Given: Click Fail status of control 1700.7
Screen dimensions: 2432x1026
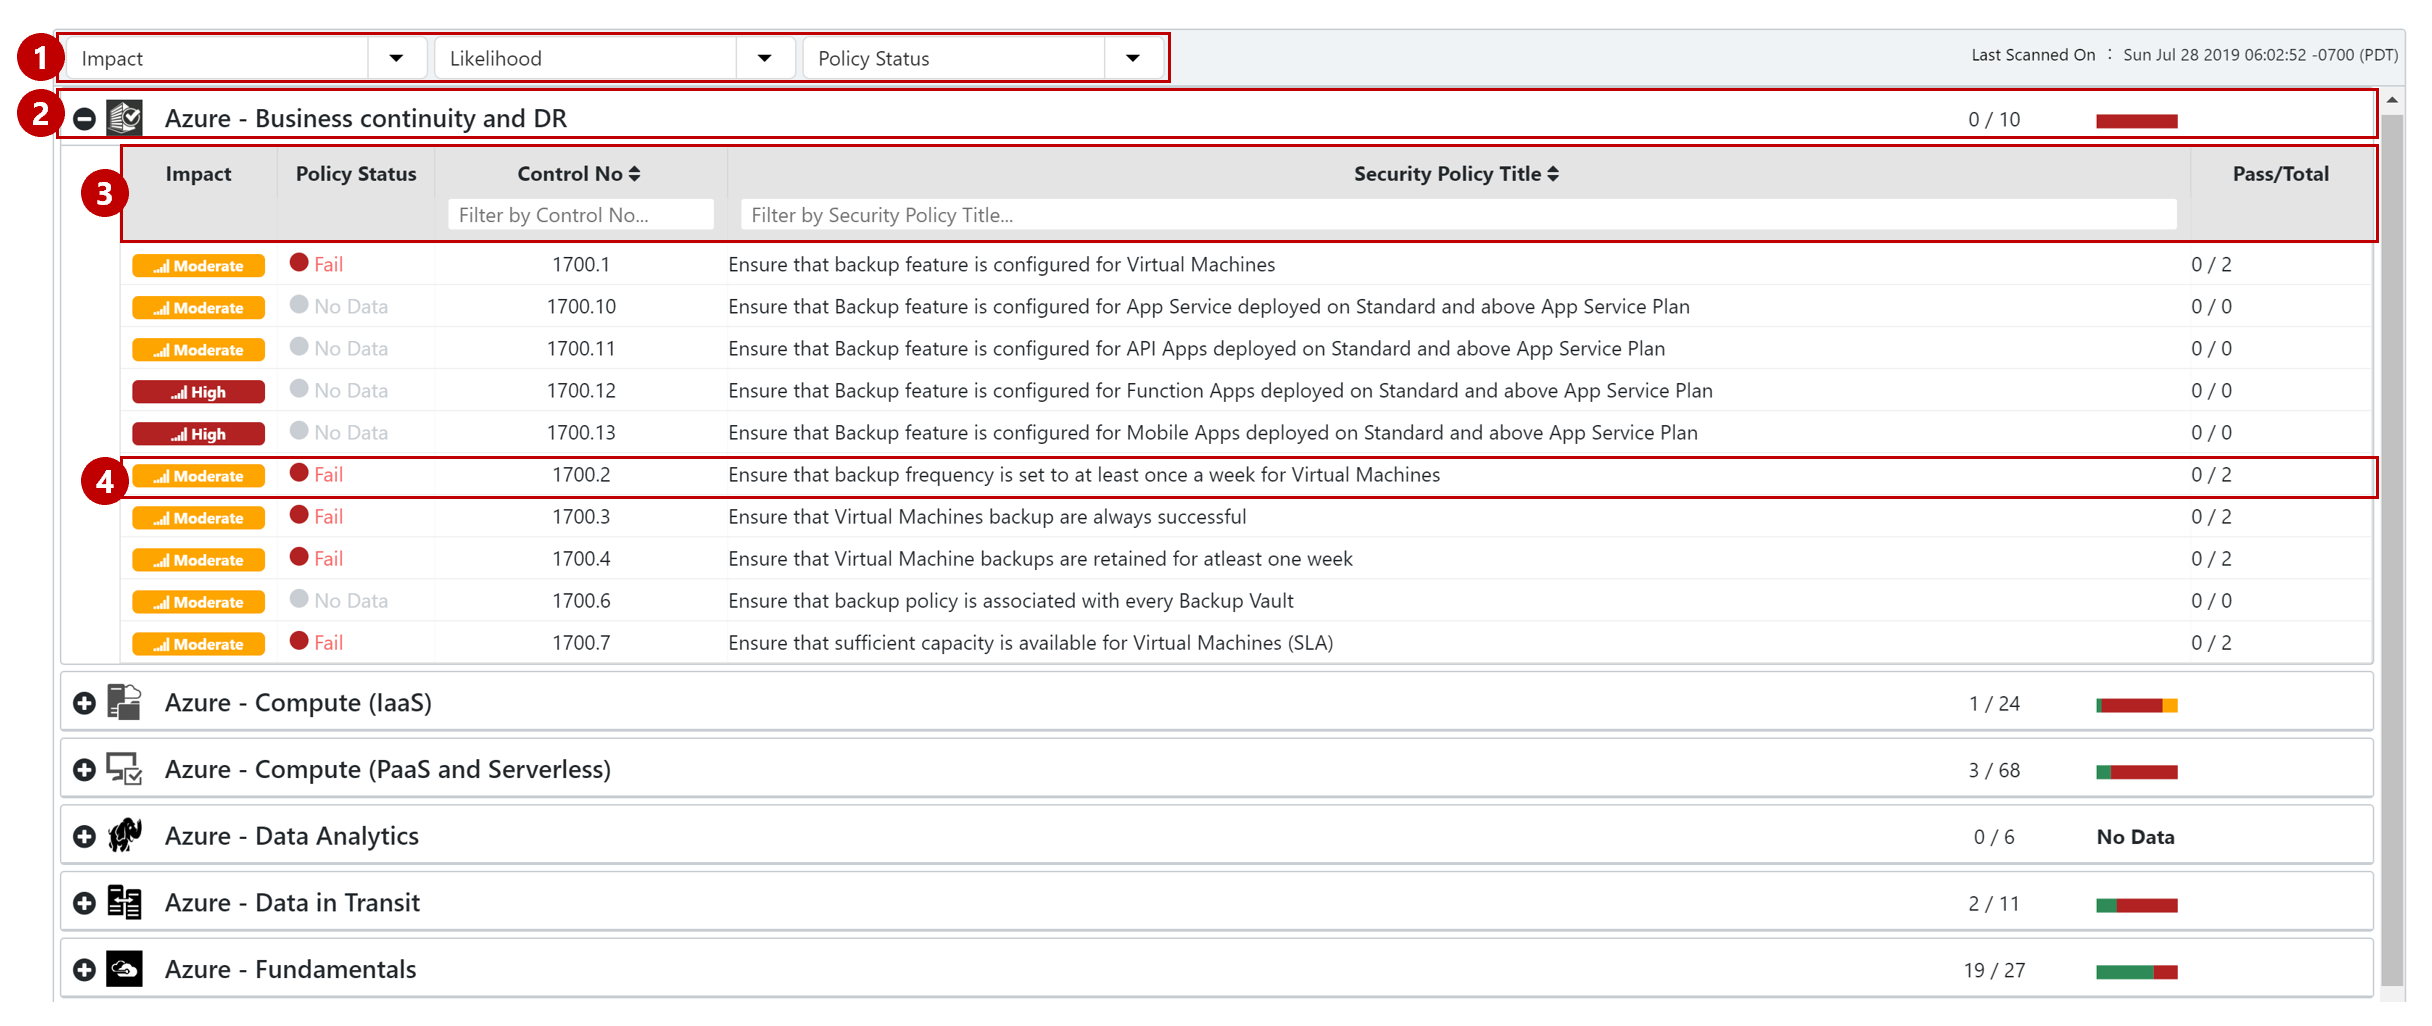Looking at the screenshot, I should click(316, 642).
